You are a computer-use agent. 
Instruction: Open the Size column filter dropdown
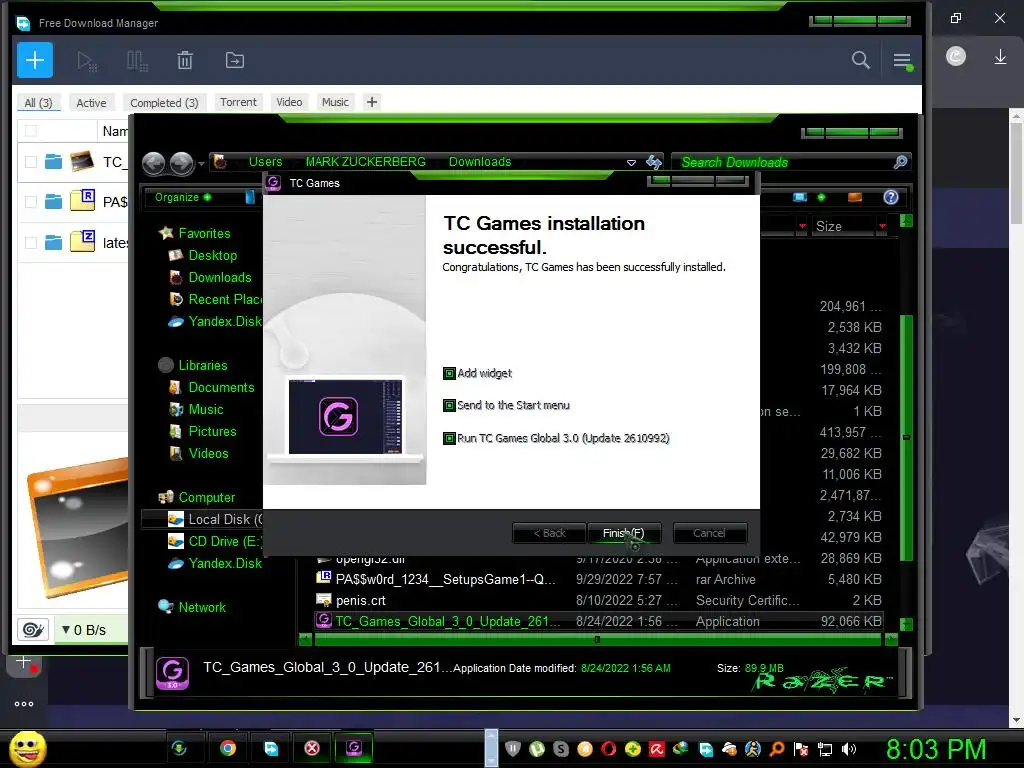click(x=882, y=226)
